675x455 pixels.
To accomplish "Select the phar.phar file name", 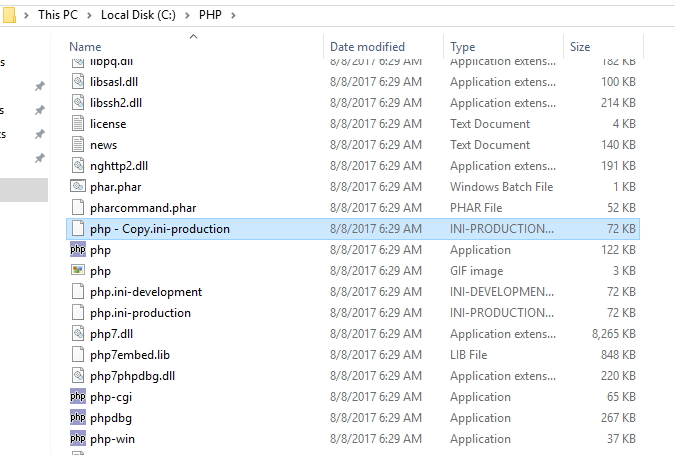I will (115, 187).
